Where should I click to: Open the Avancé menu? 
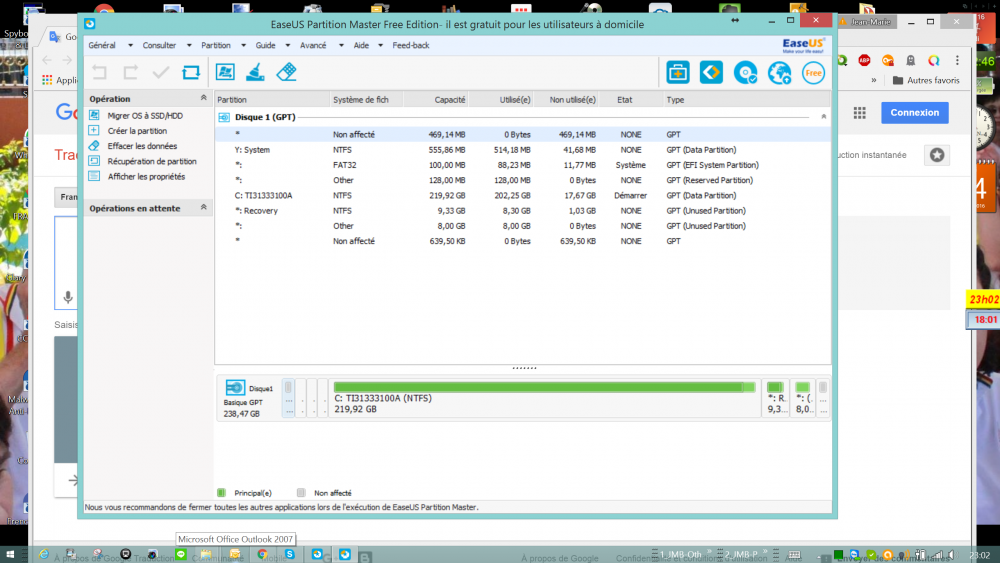(x=313, y=45)
